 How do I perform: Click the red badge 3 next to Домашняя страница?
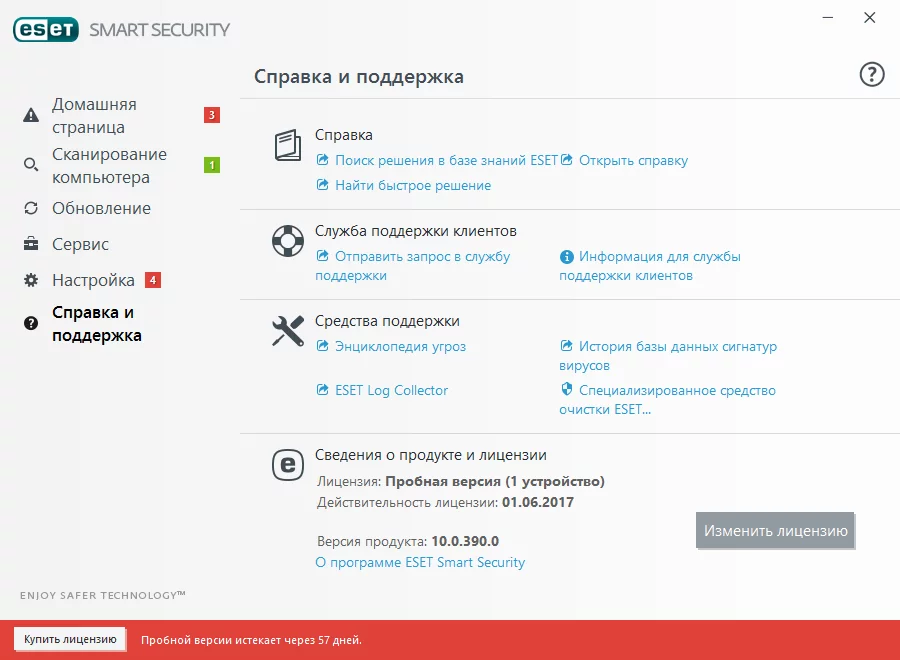click(x=212, y=115)
